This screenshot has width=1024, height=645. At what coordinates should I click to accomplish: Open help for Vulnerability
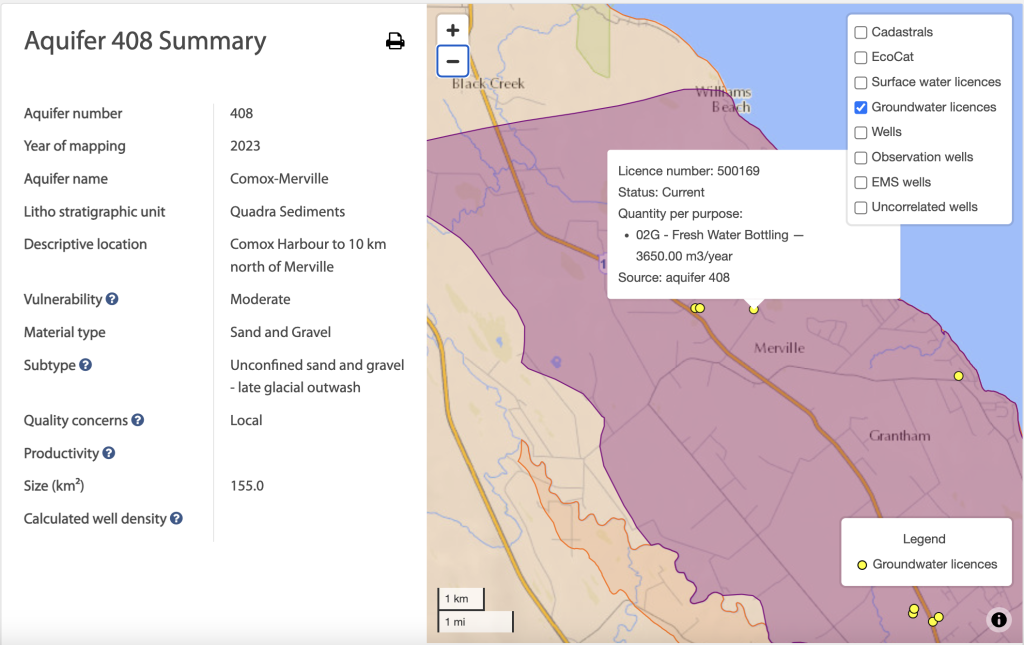point(110,299)
